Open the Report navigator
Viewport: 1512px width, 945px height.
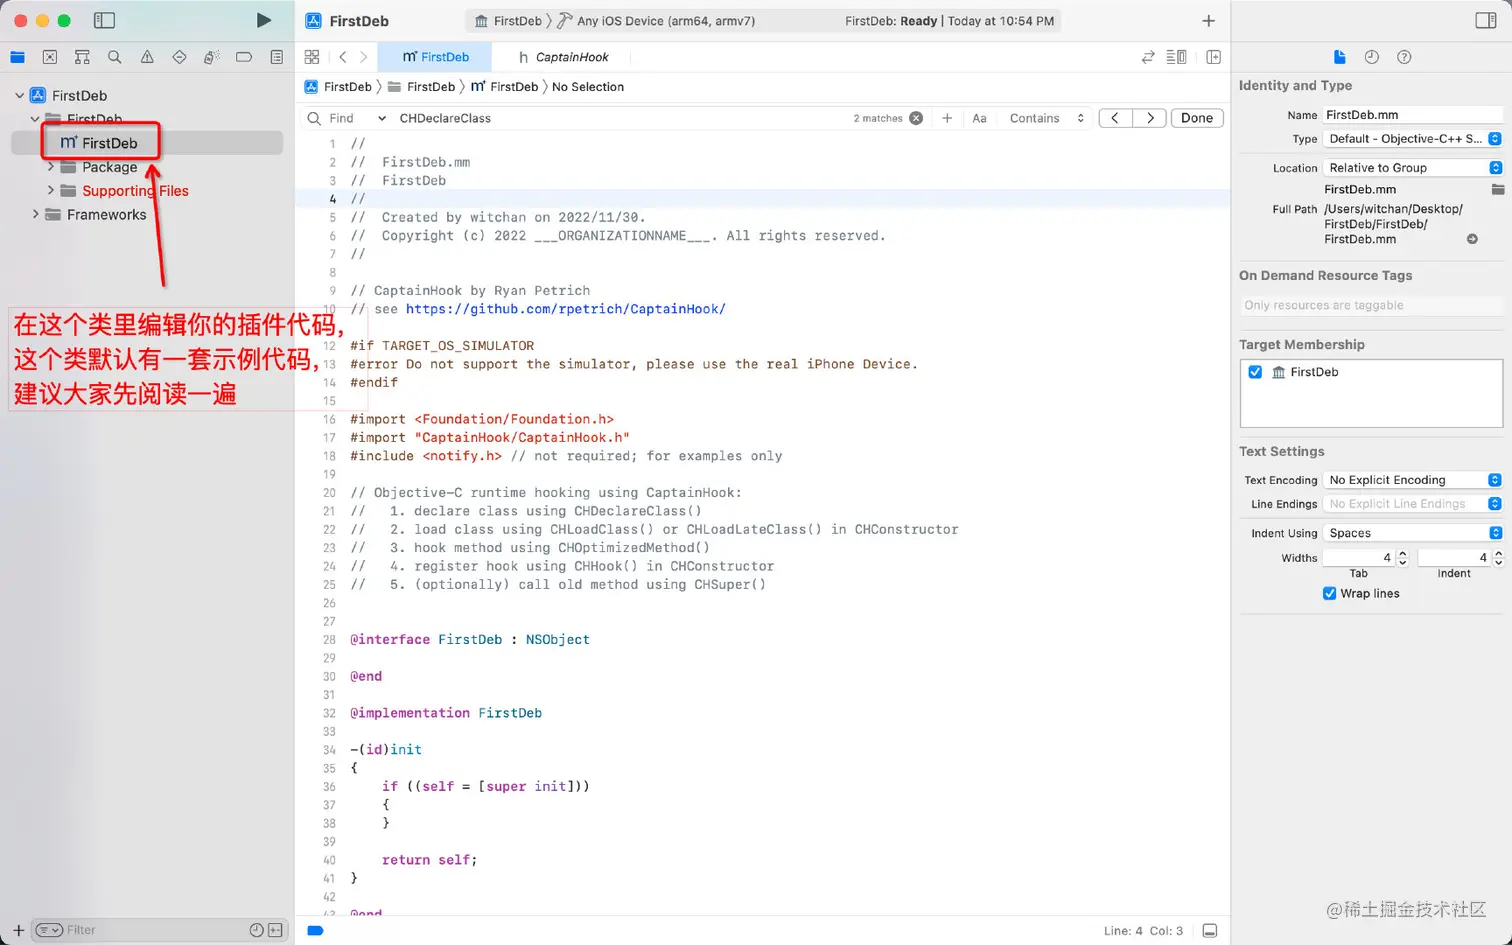click(277, 57)
